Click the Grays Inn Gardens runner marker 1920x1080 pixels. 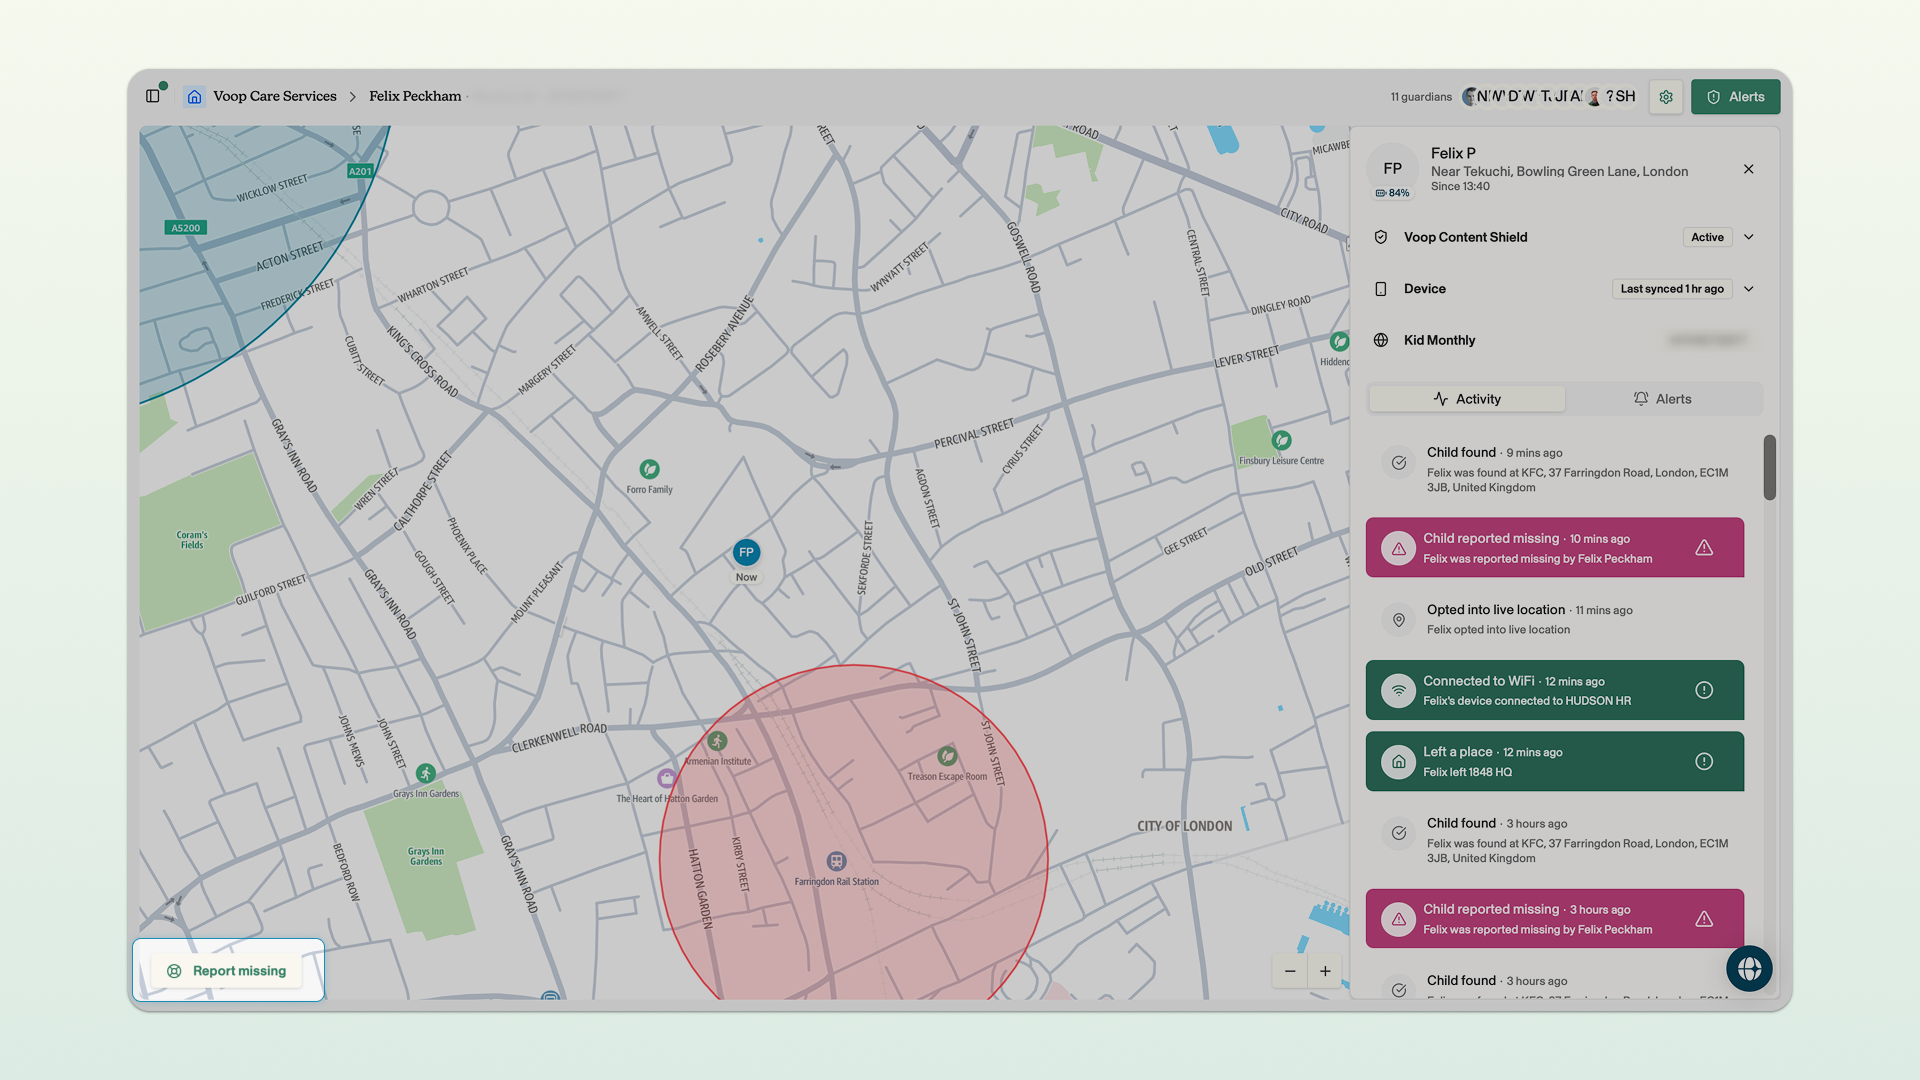426,773
